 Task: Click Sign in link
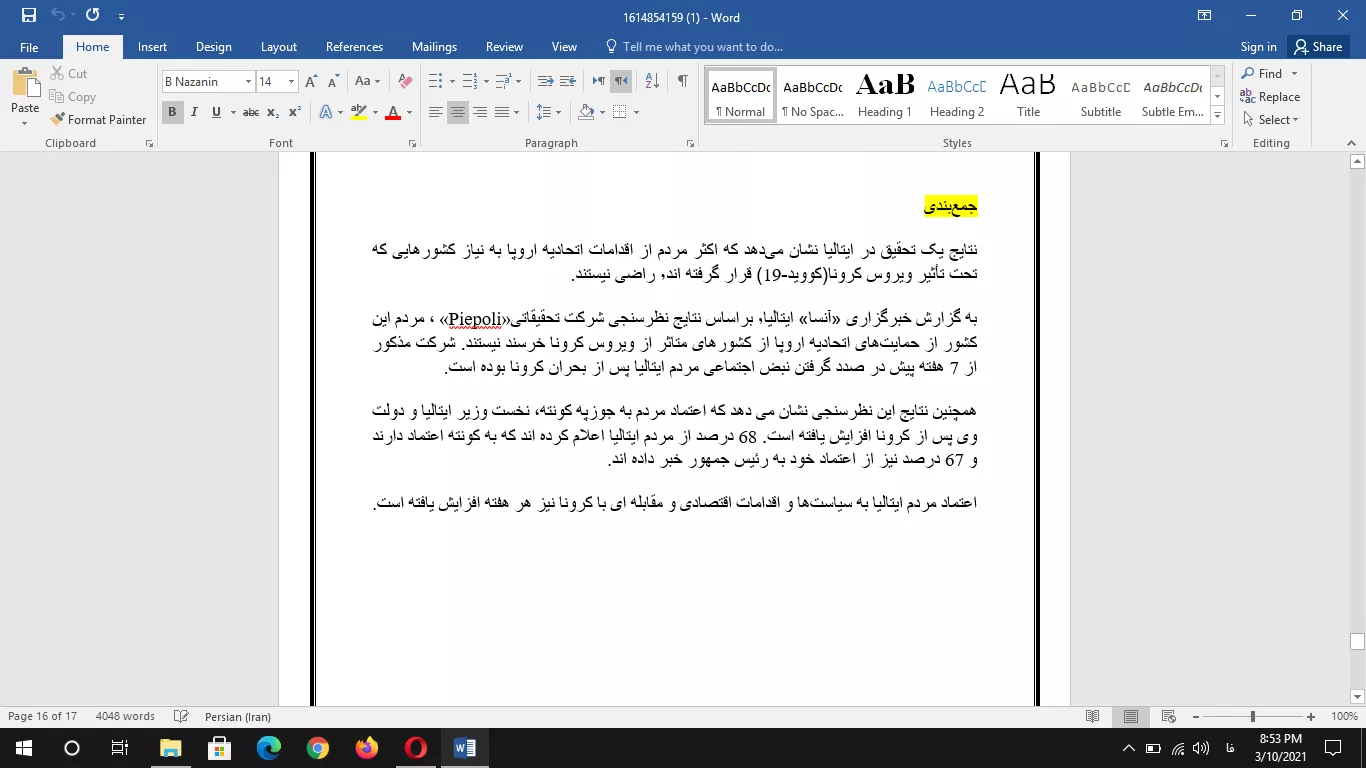click(1258, 47)
